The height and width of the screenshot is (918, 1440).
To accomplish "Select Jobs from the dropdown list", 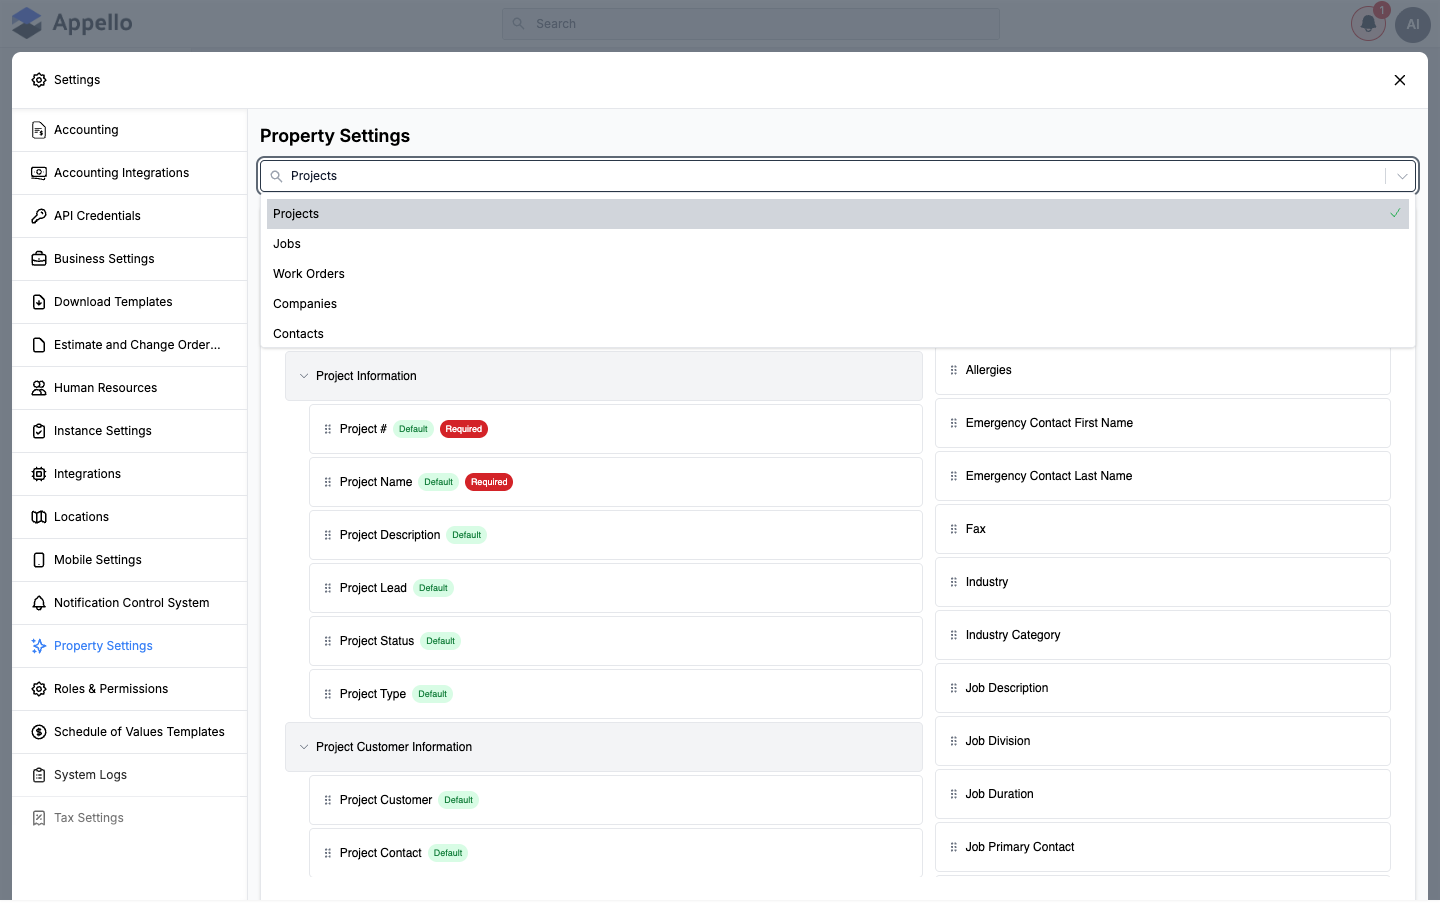I will (x=838, y=244).
